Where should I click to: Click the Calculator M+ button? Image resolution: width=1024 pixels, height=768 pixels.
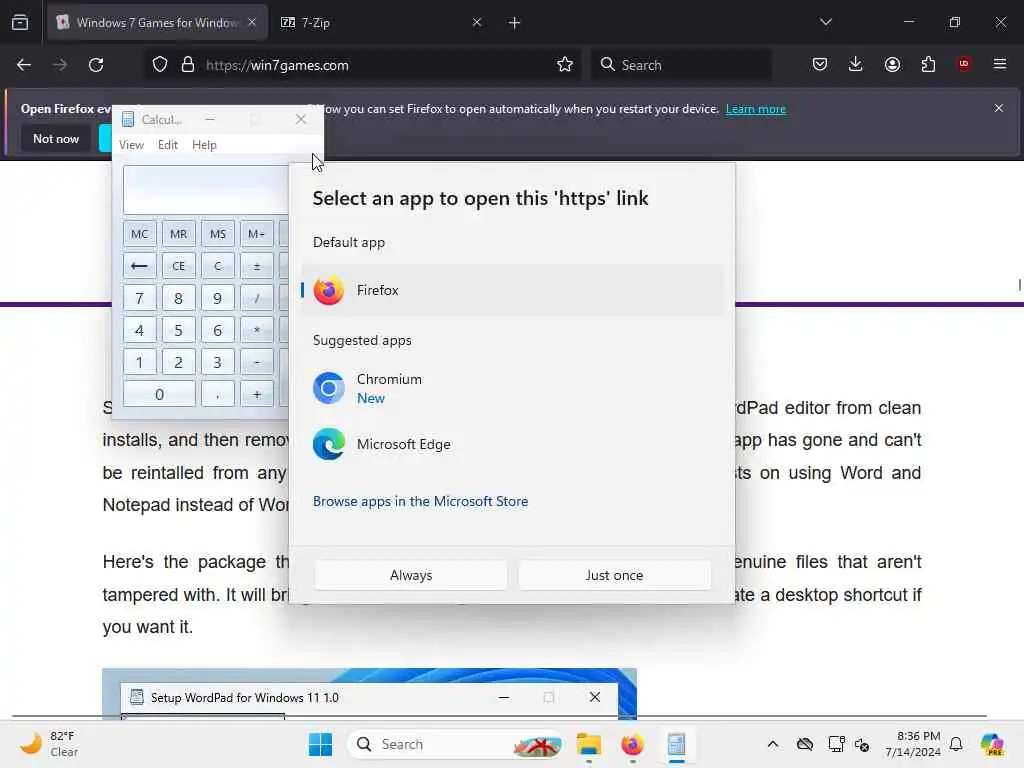click(257, 234)
